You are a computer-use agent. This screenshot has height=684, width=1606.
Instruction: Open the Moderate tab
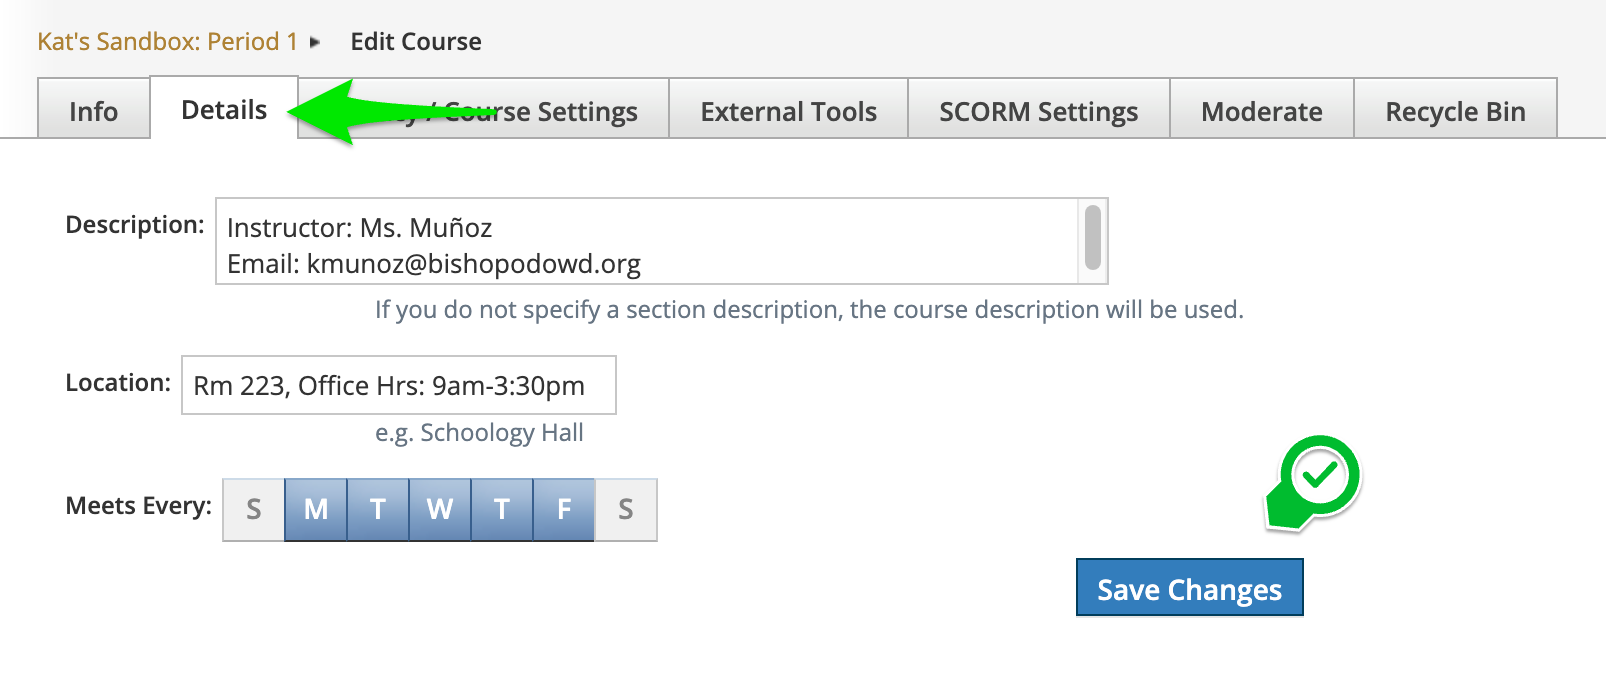[1261, 111]
